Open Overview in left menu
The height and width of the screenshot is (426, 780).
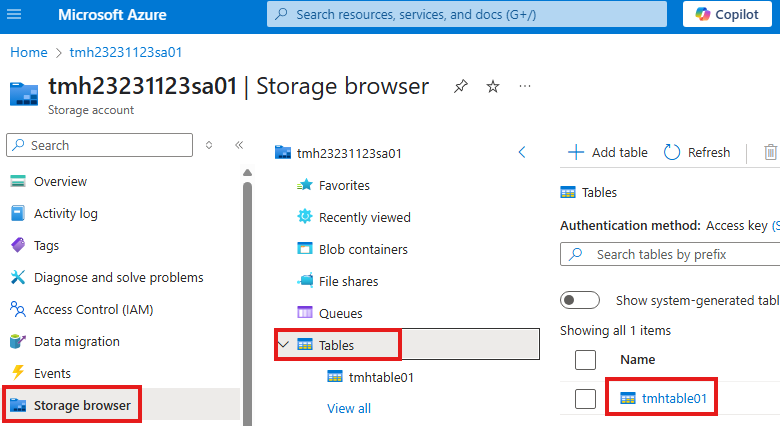(x=60, y=182)
